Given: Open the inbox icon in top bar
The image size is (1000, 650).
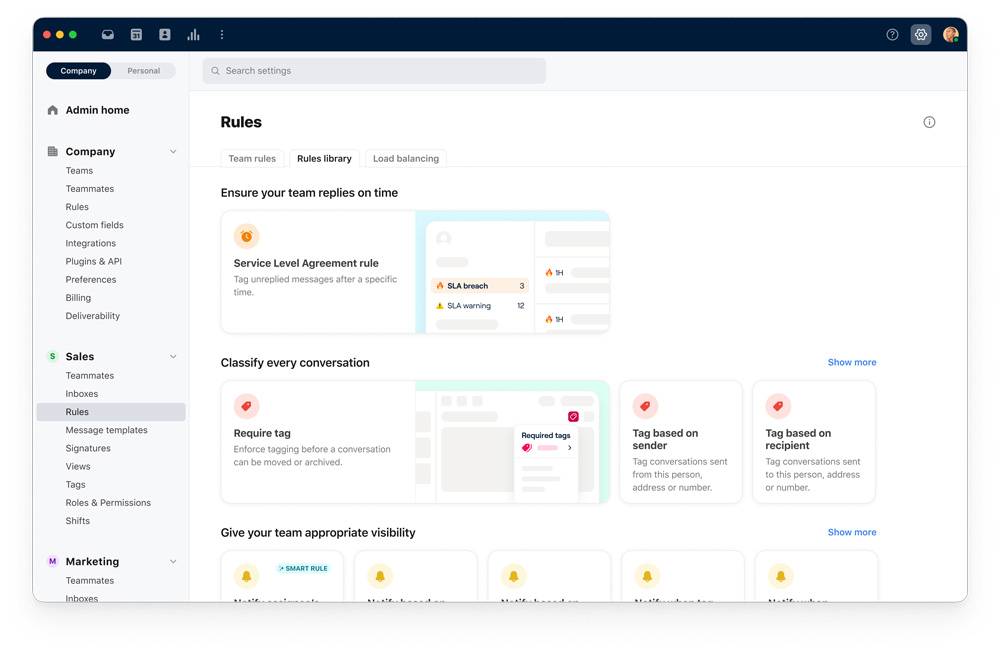Looking at the screenshot, I should (x=108, y=34).
